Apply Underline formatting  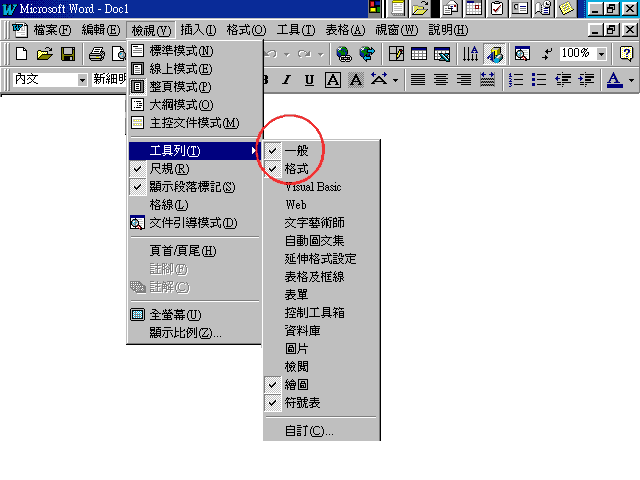coord(309,80)
